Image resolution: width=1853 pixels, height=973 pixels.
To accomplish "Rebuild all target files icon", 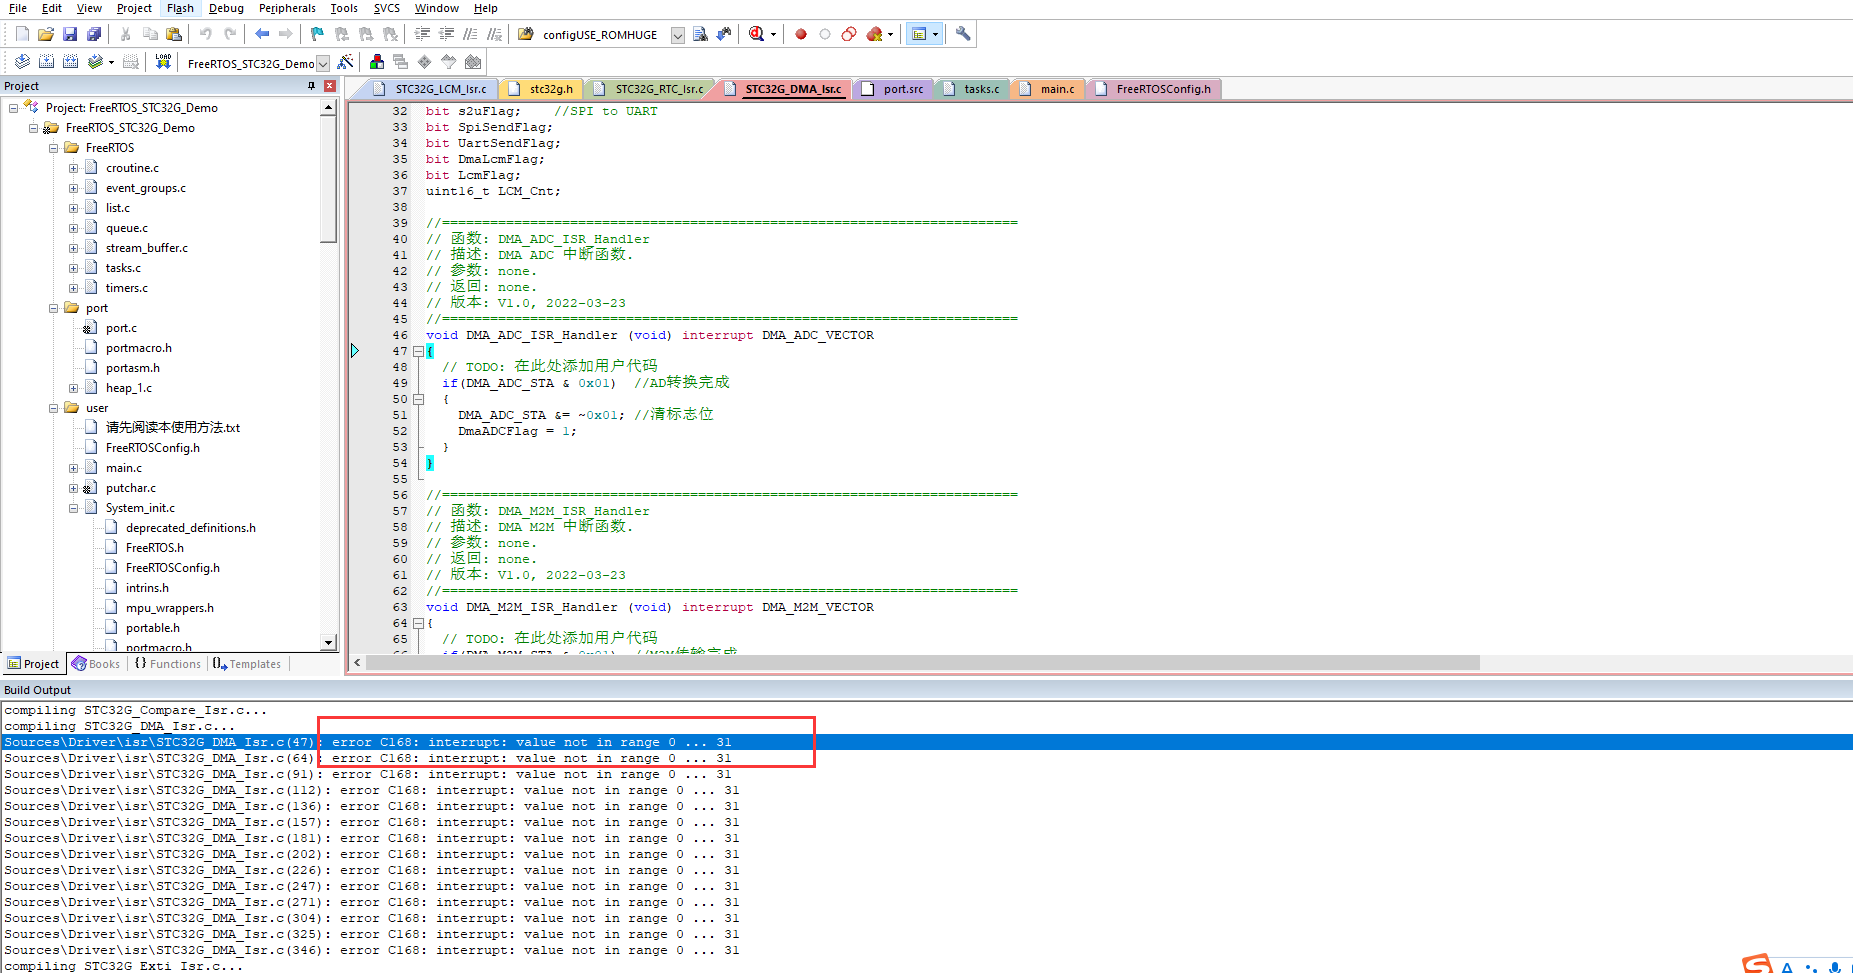I will coord(70,62).
